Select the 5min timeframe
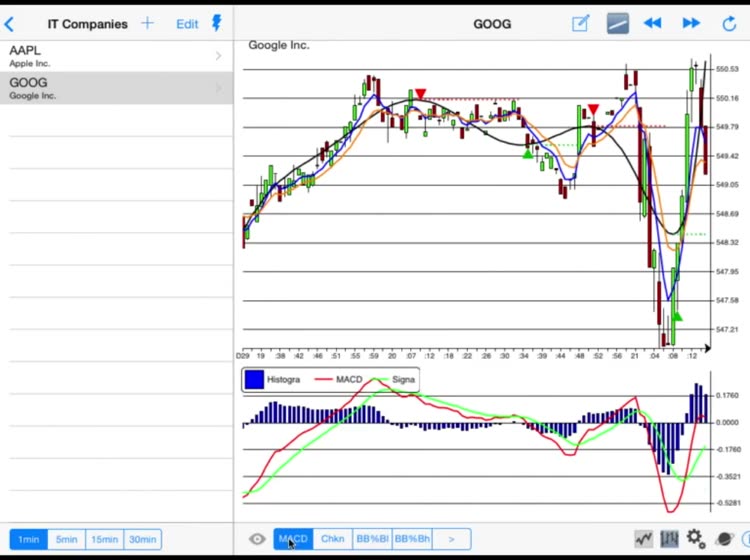The width and height of the screenshot is (750, 560). click(x=66, y=539)
